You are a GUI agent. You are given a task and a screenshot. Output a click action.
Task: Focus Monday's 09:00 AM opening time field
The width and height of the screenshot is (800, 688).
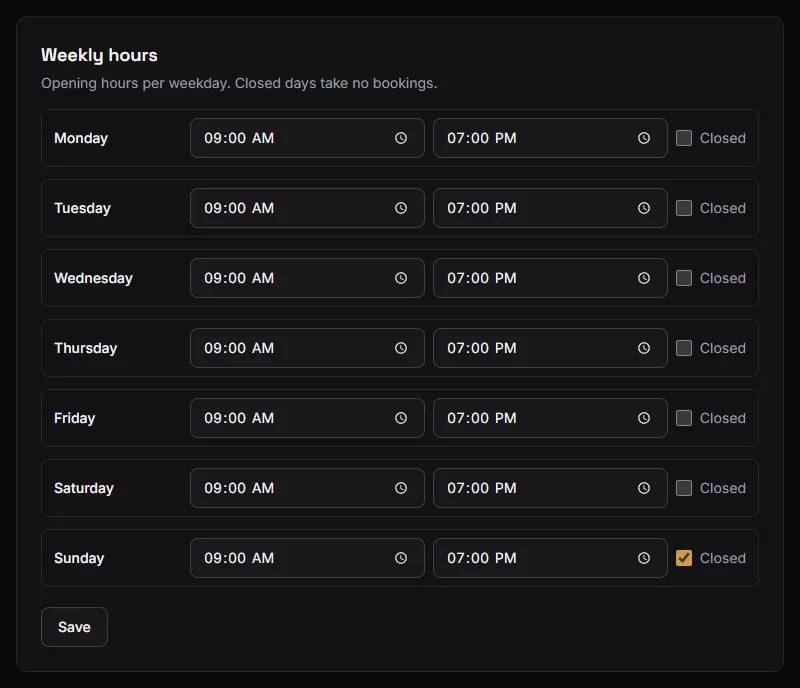pyautogui.click(x=307, y=138)
